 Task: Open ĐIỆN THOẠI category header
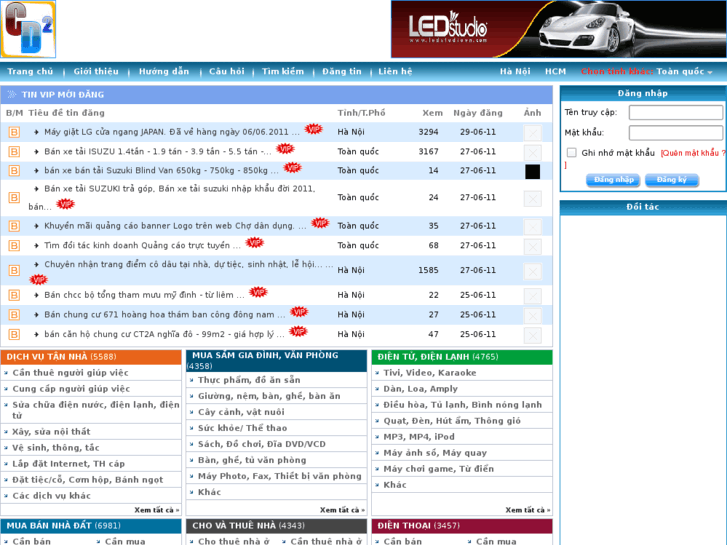coord(419,526)
